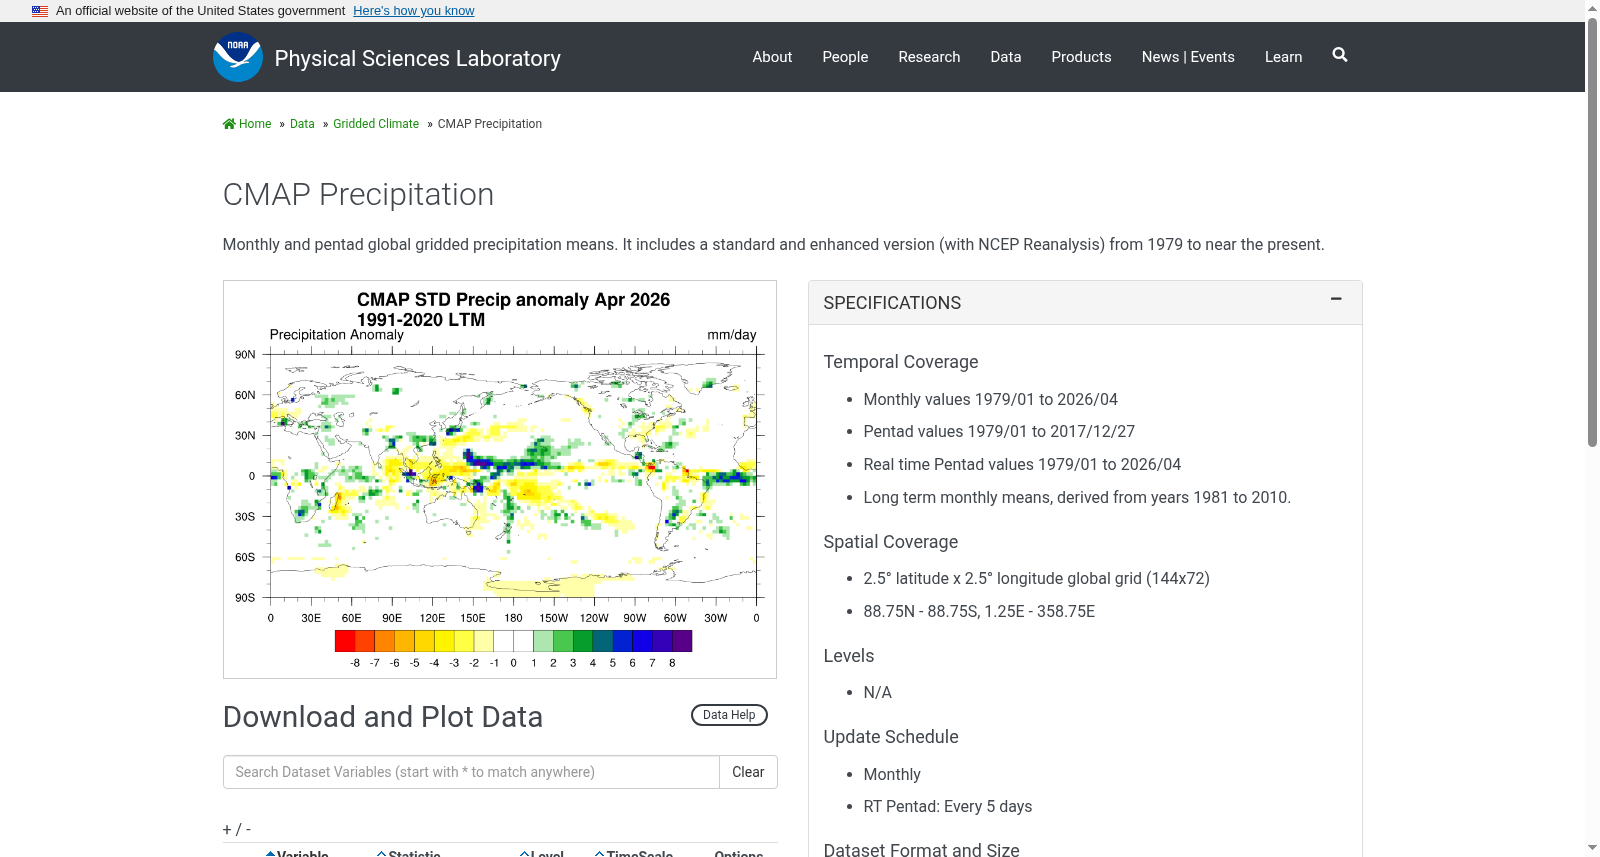Select the 'Temporal Coverage' heading
The height and width of the screenshot is (857, 1600).
(x=900, y=362)
